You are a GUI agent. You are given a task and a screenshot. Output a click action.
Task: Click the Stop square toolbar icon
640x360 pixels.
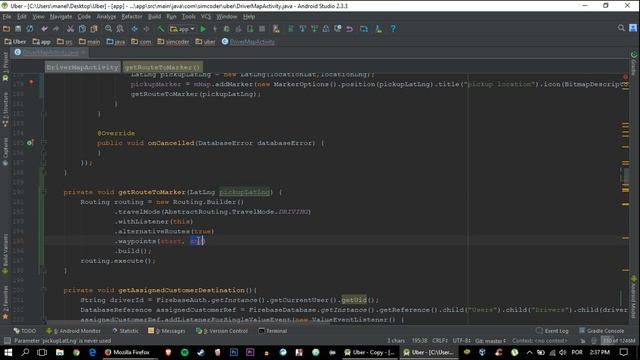click(262, 29)
